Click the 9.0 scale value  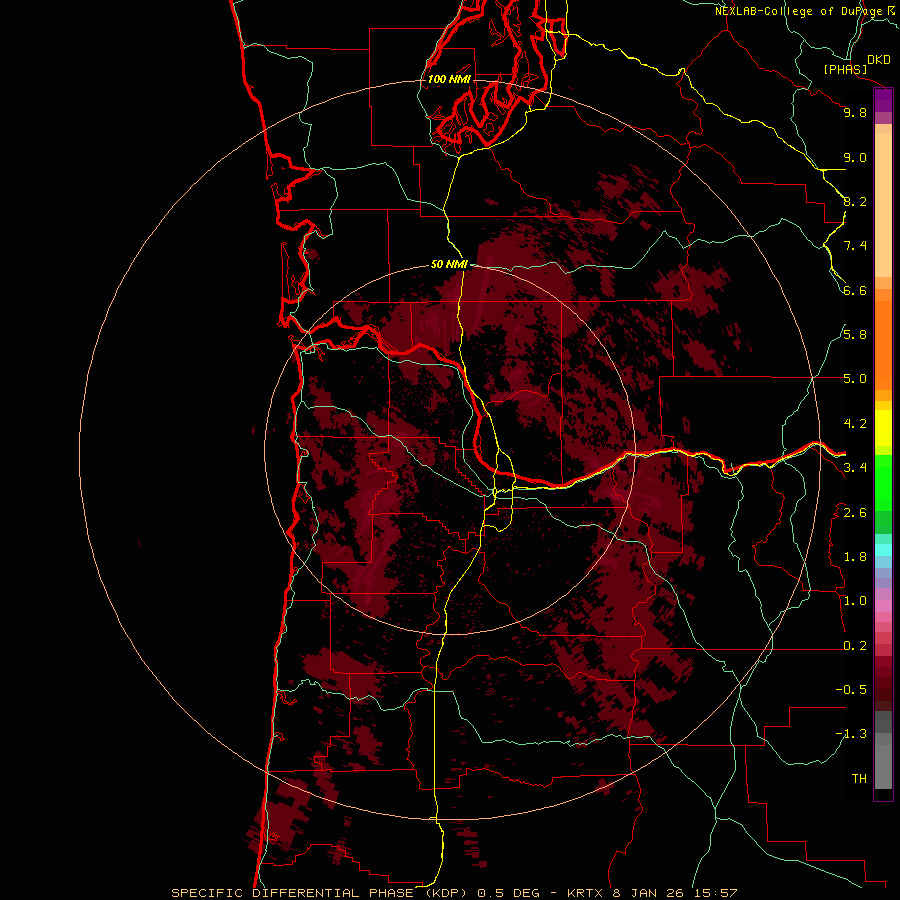(855, 157)
